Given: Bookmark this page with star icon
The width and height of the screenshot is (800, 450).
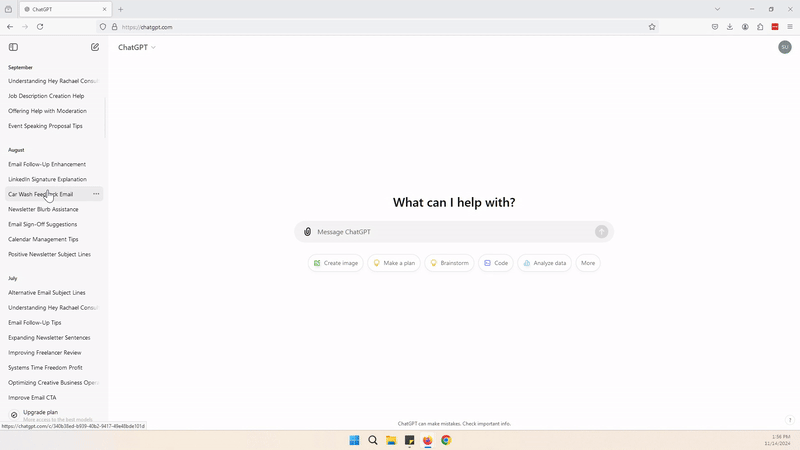Looking at the screenshot, I should (x=652, y=27).
